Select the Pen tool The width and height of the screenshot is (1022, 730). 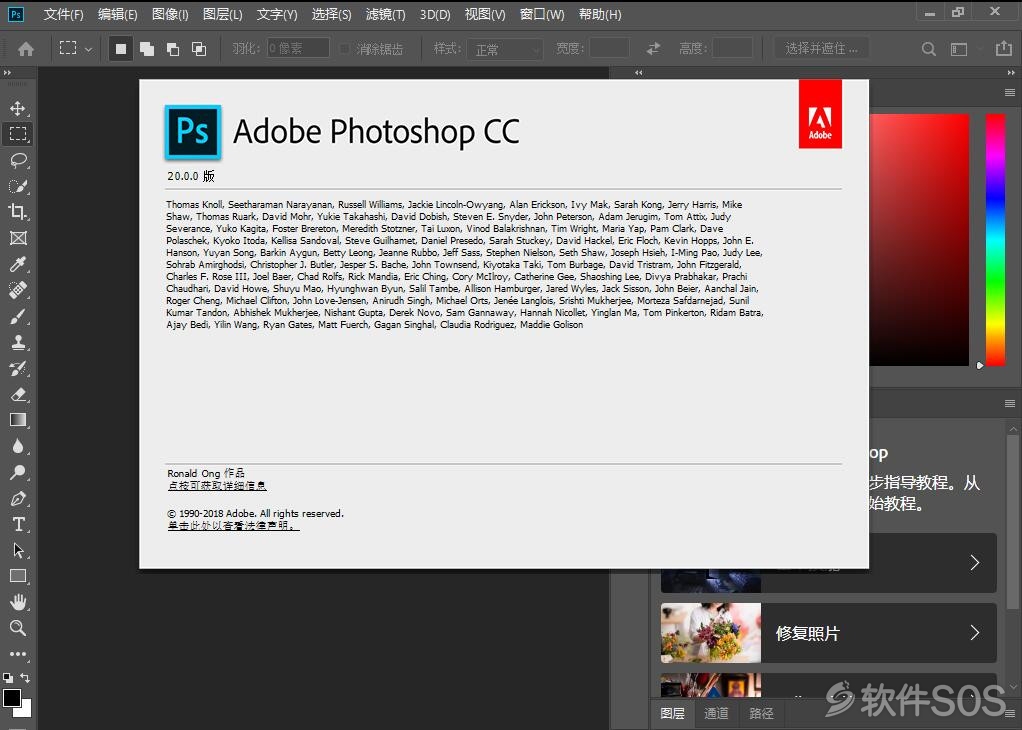tap(18, 499)
